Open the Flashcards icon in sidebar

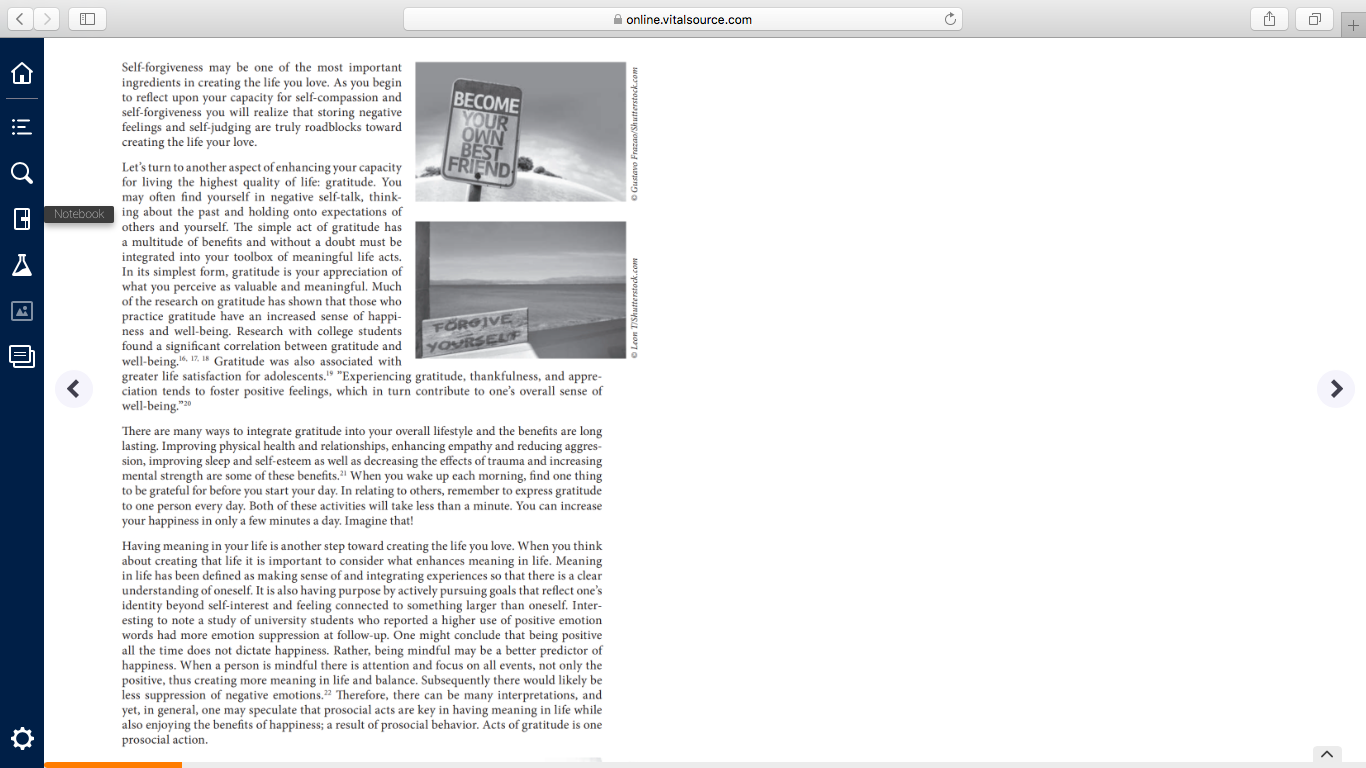pyautogui.click(x=21, y=356)
